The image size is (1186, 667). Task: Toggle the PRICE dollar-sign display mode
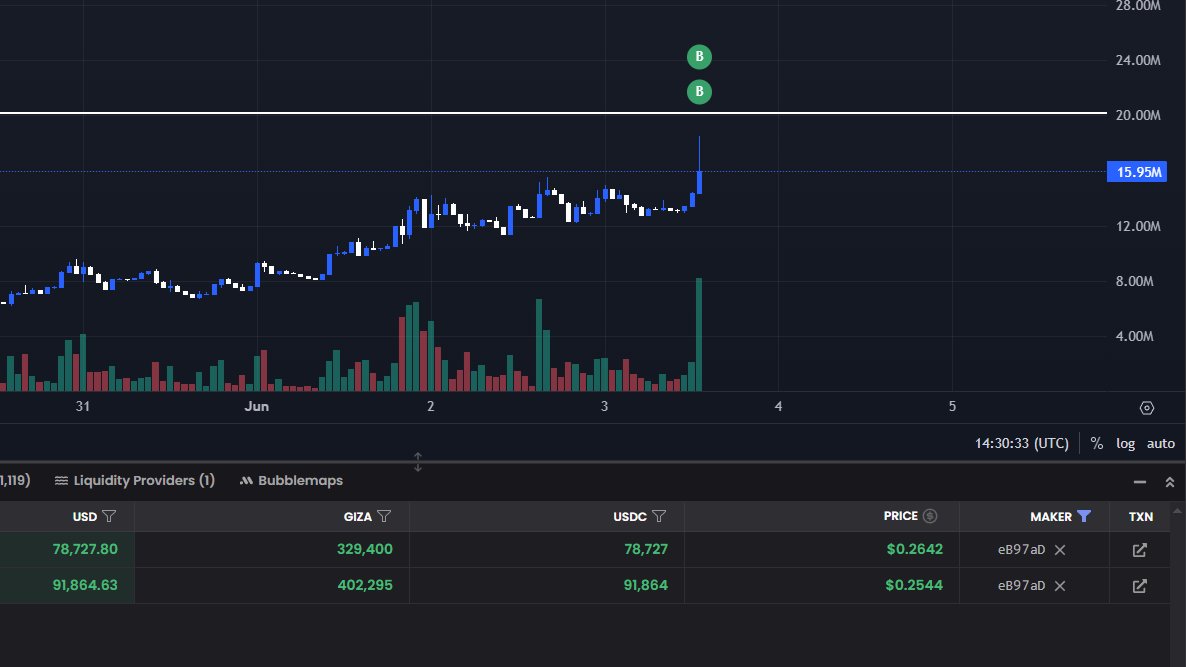point(930,515)
